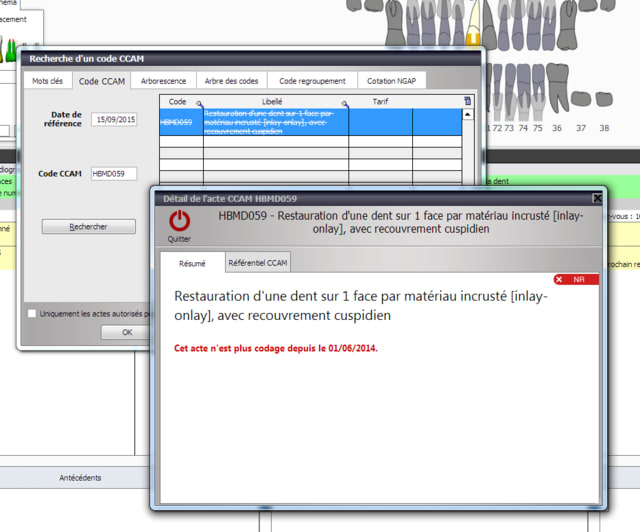The height and width of the screenshot is (532, 640).
Task: Click the Rechercher button
Action: (88, 227)
